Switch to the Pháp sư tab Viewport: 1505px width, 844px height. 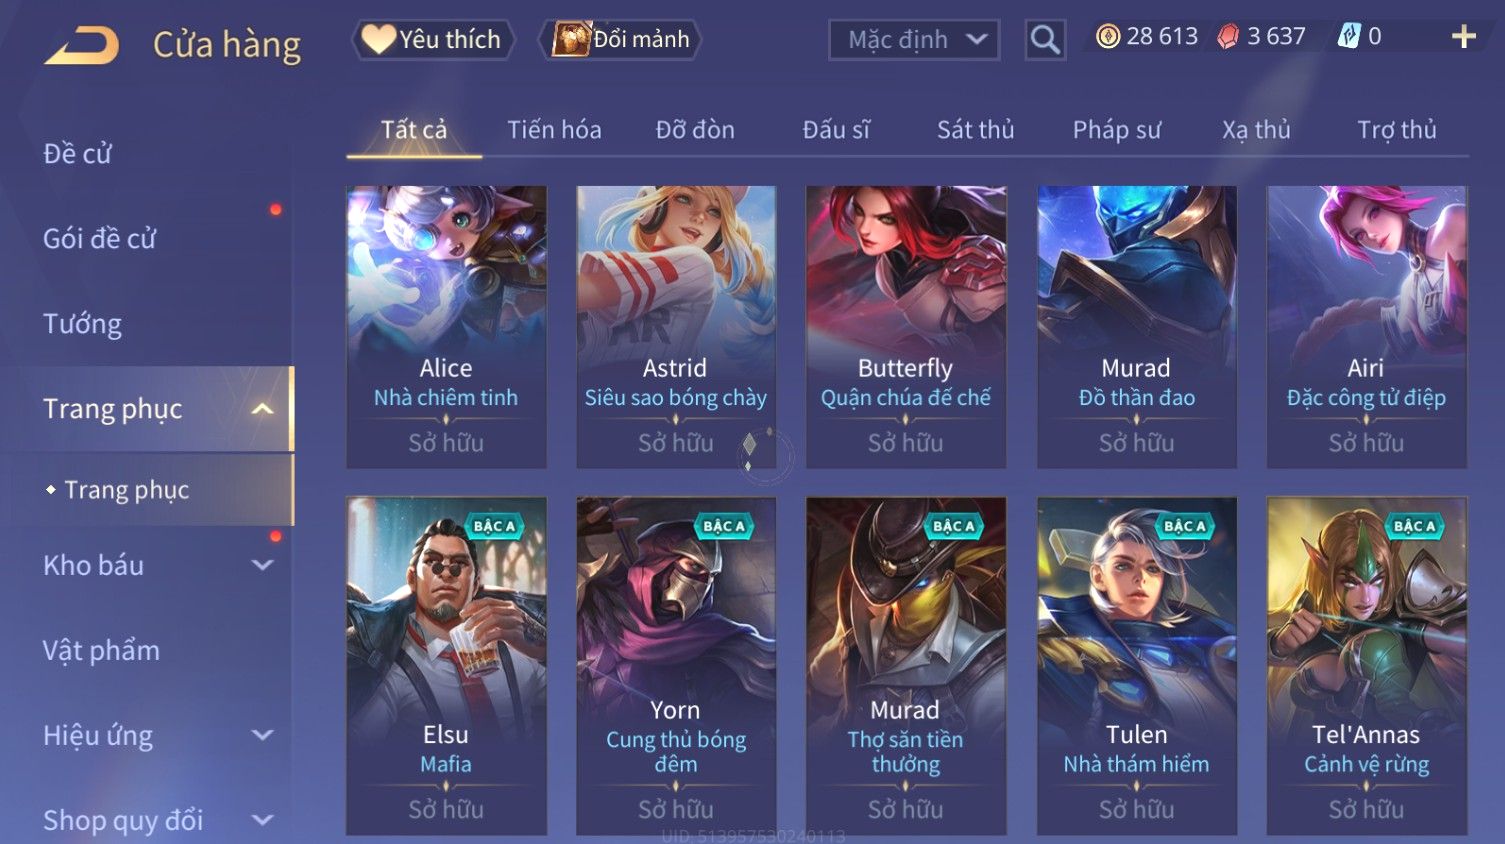(1116, 130)
